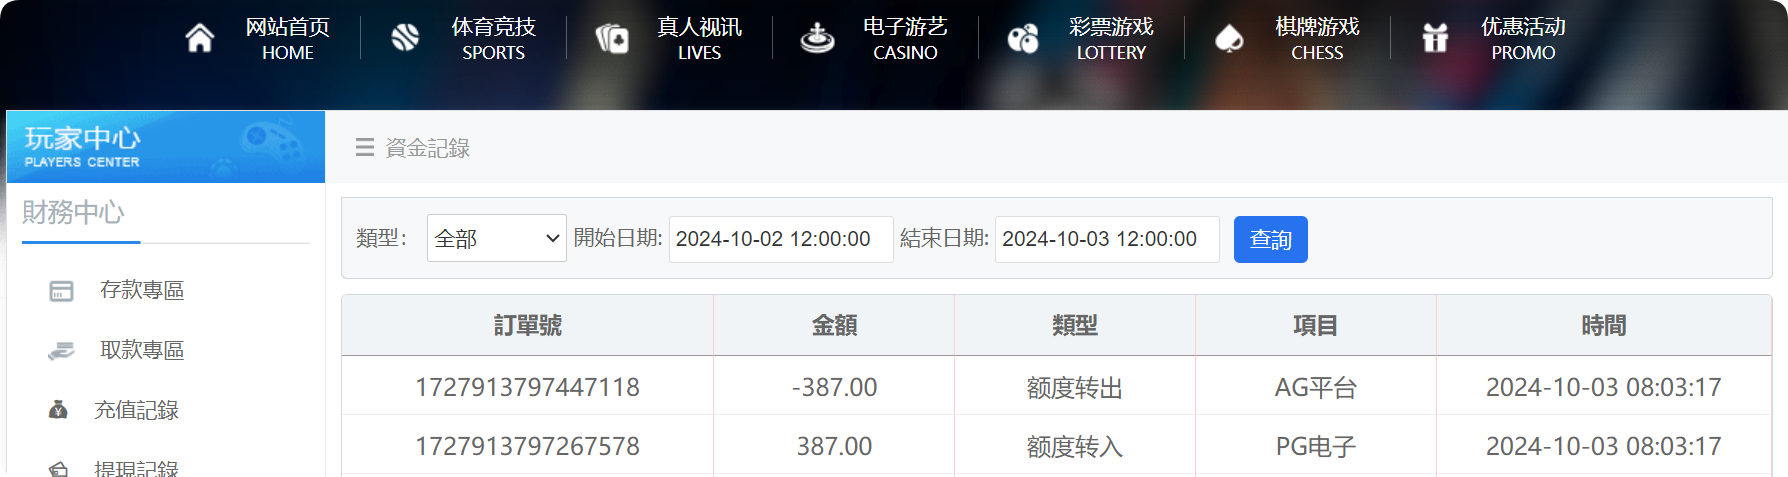Click the lottery balls icon
Image resolution: width=1788 pixels, height=477 pixels.
[x=1023, y=38]
